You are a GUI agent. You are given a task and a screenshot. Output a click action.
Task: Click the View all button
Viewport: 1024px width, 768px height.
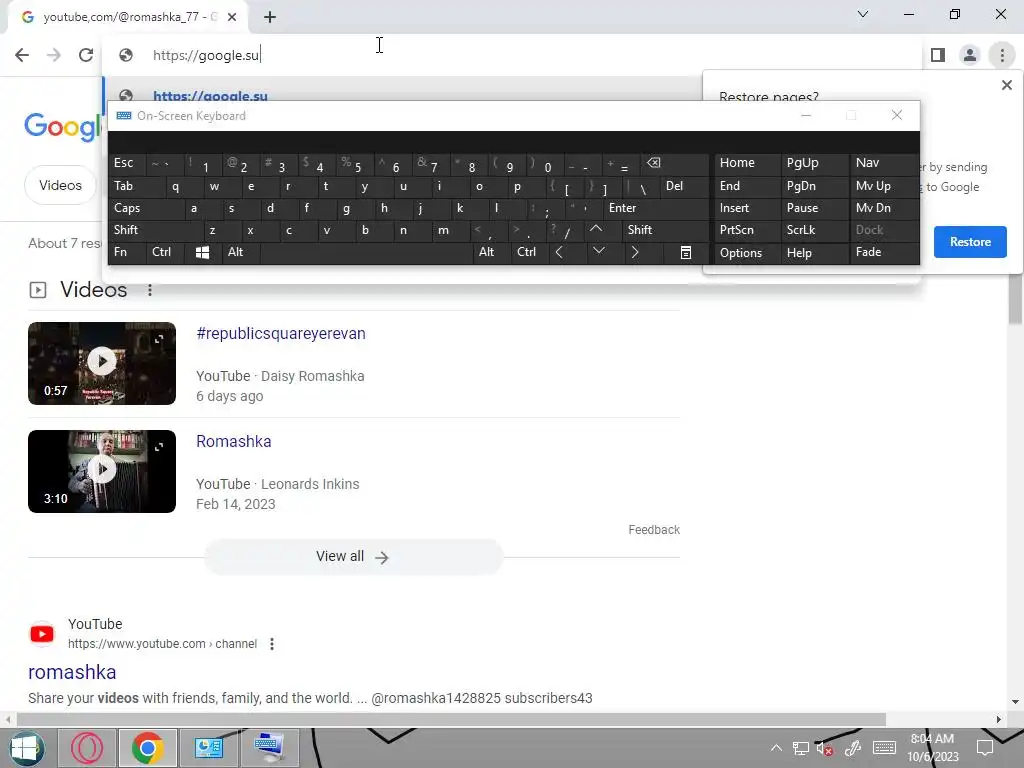353,556
